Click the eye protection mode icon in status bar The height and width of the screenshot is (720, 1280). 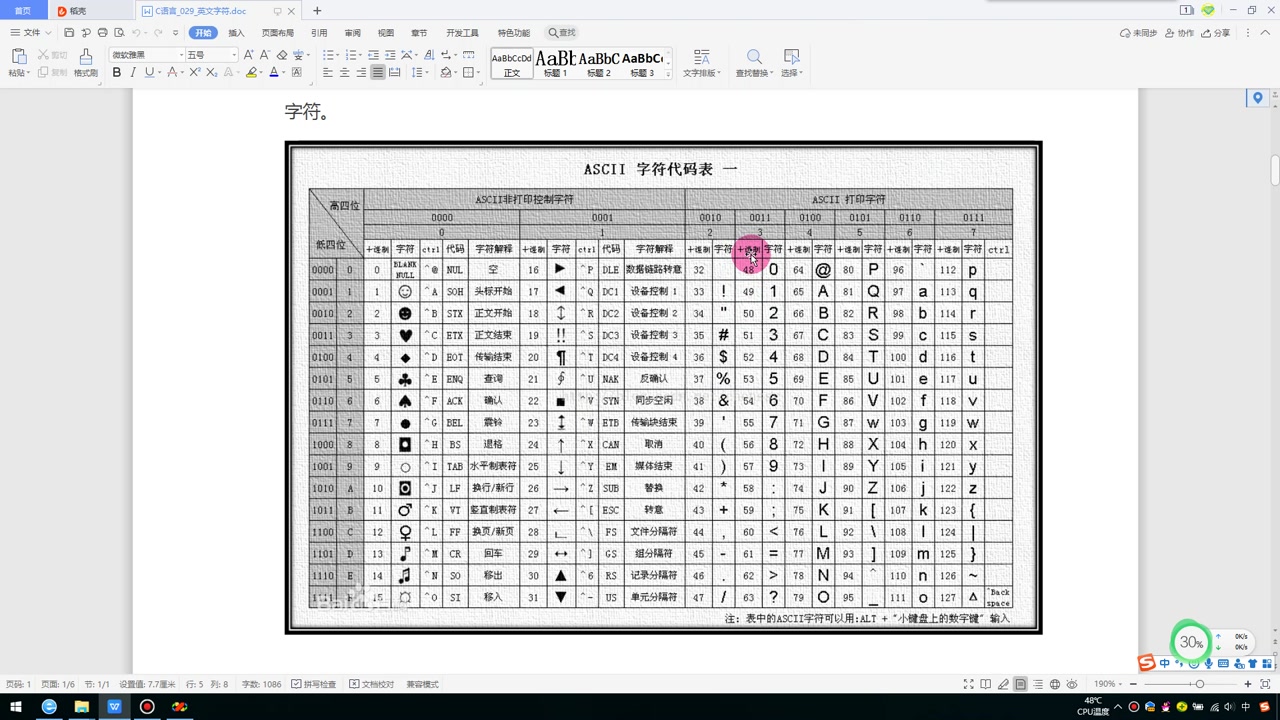[1072, 684]
